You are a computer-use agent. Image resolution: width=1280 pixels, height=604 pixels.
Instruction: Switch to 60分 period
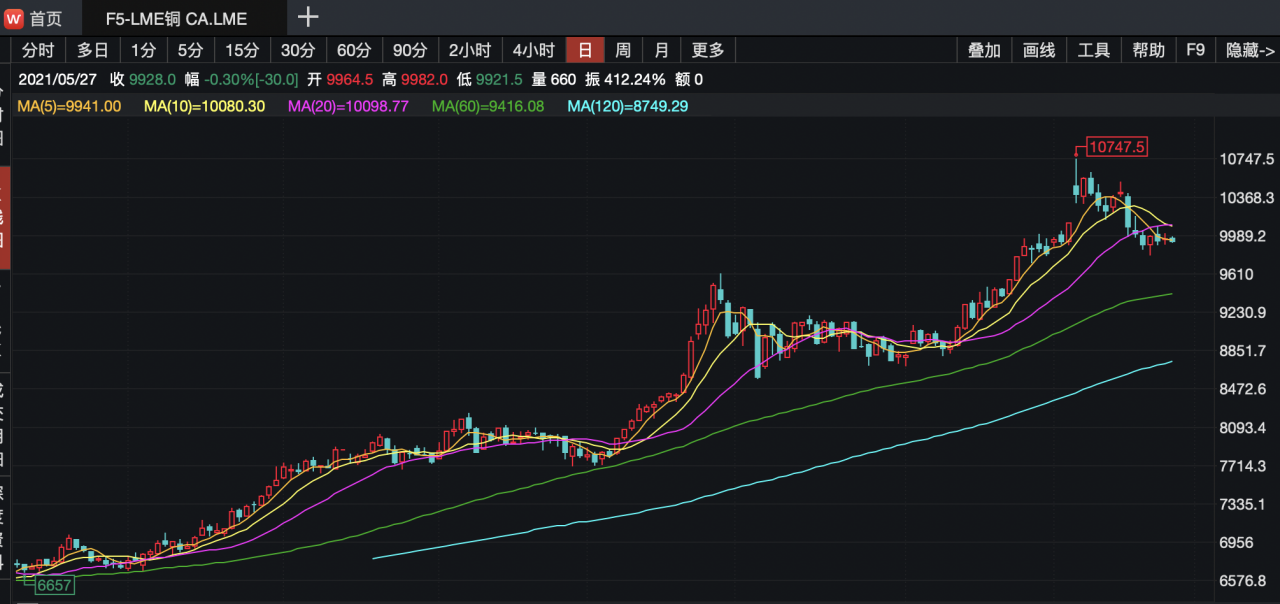(353, 50)
